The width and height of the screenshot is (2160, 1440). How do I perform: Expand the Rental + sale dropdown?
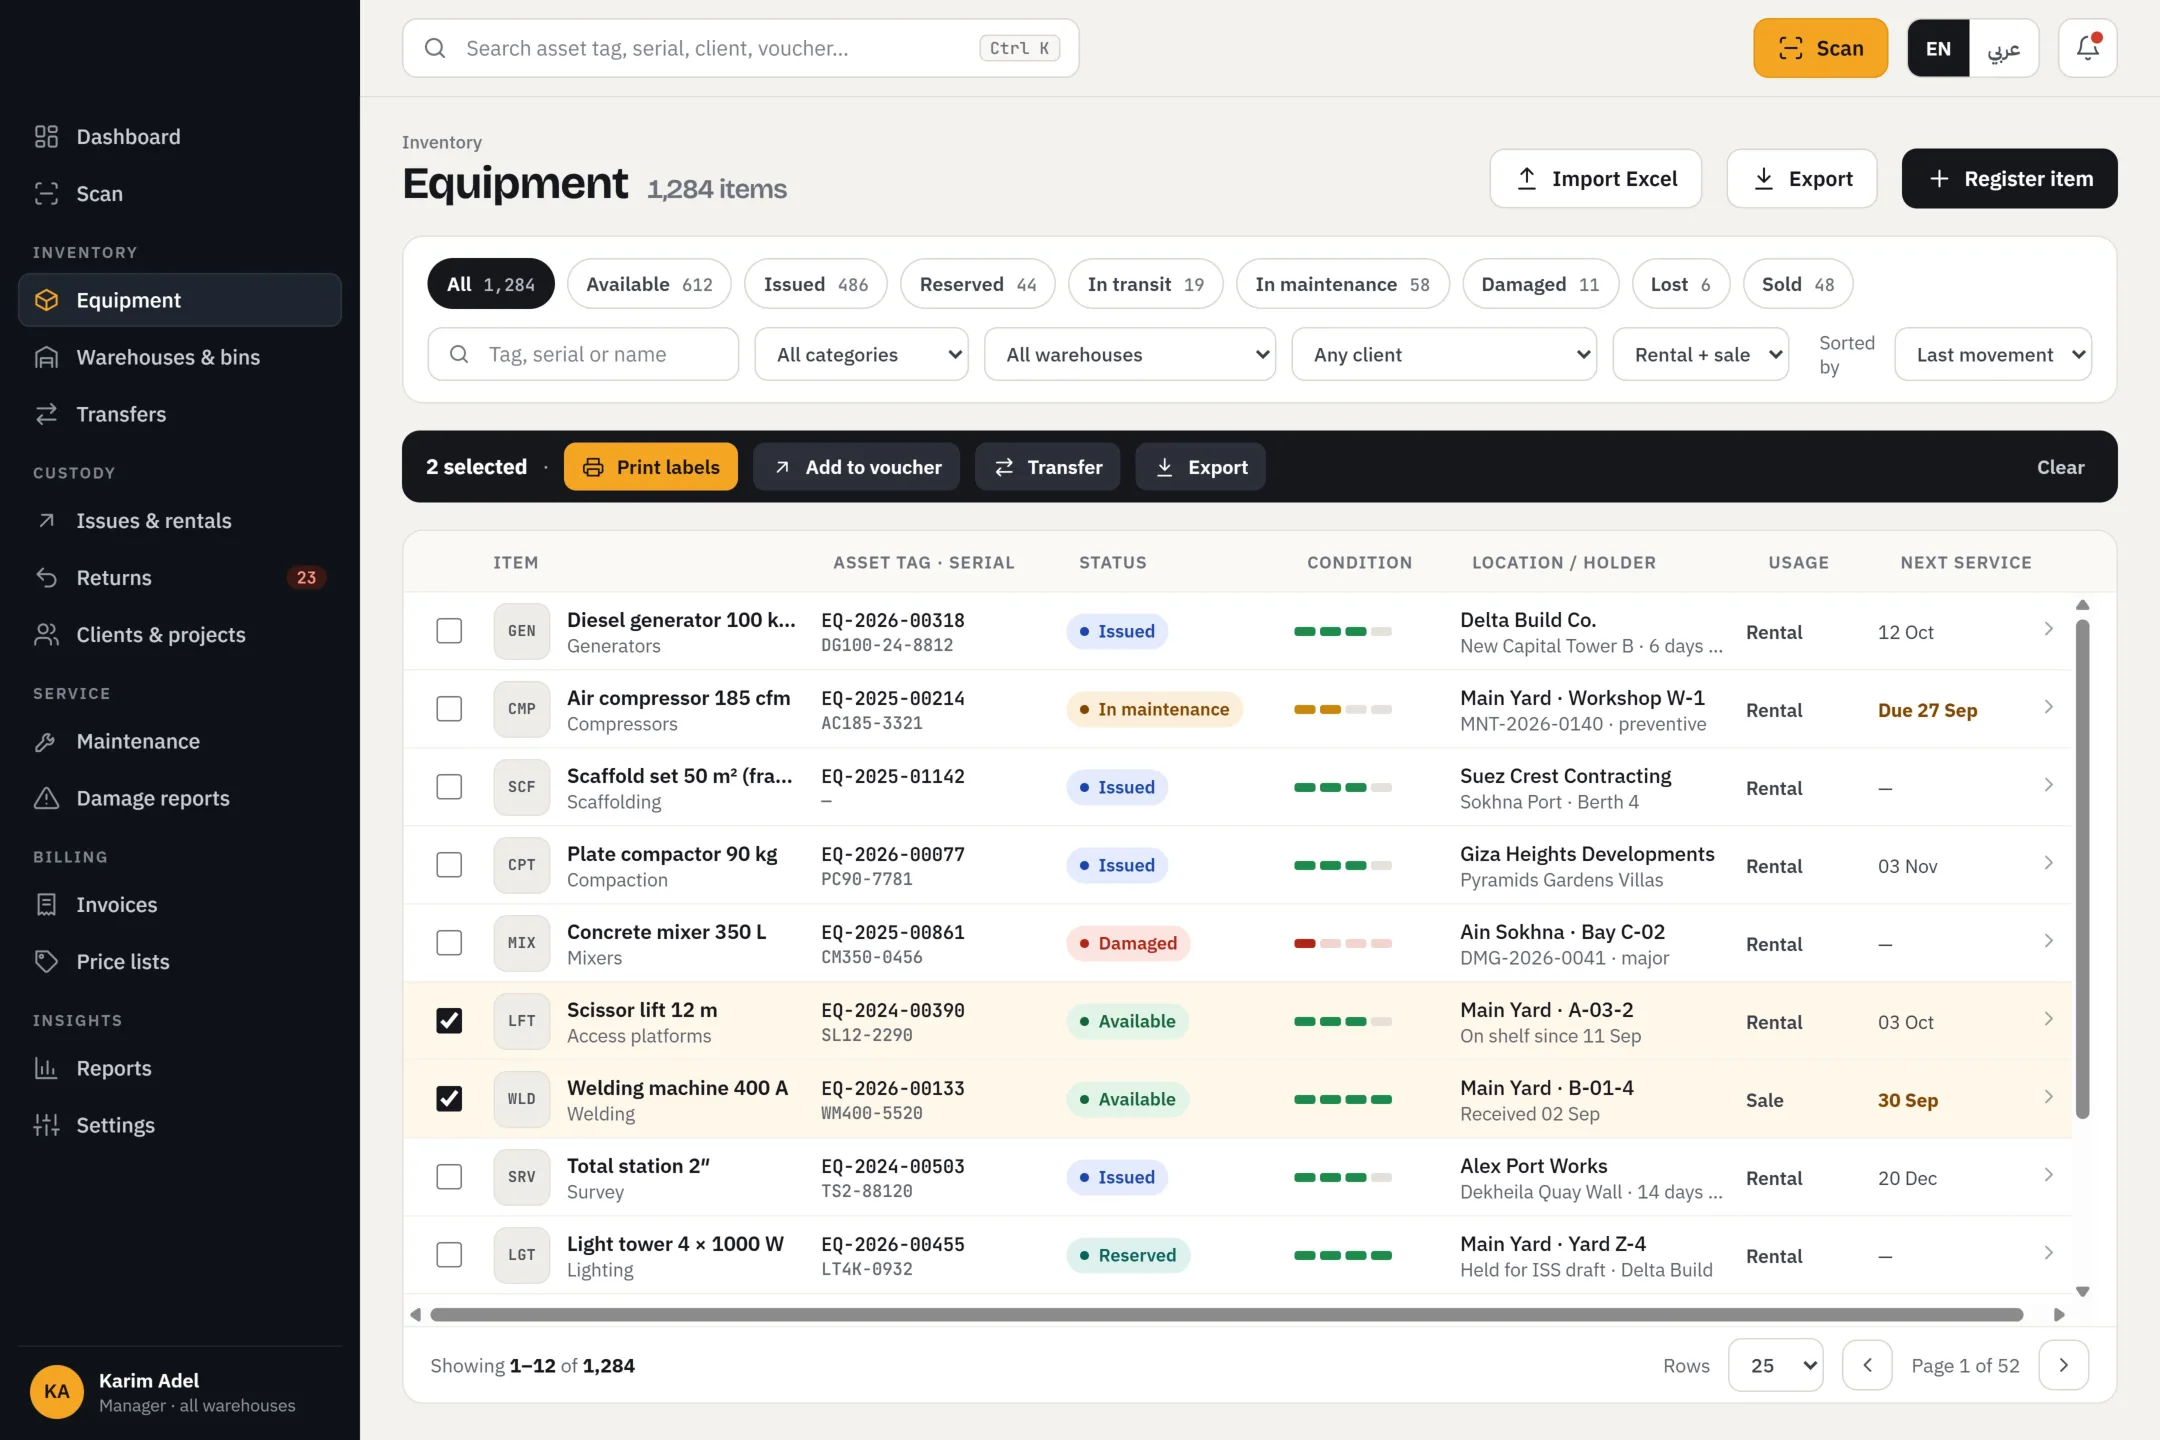1700,354
